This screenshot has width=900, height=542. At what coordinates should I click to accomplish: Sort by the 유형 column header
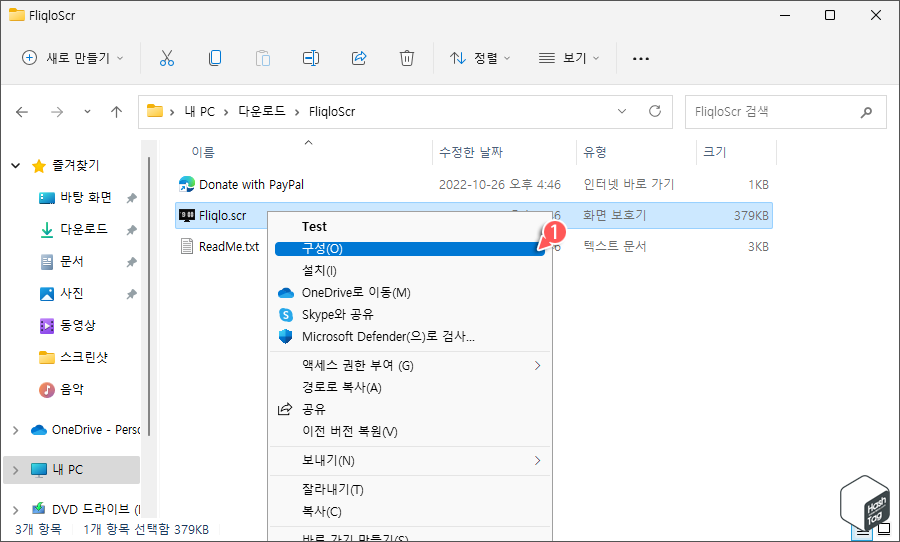click(595, 152)
